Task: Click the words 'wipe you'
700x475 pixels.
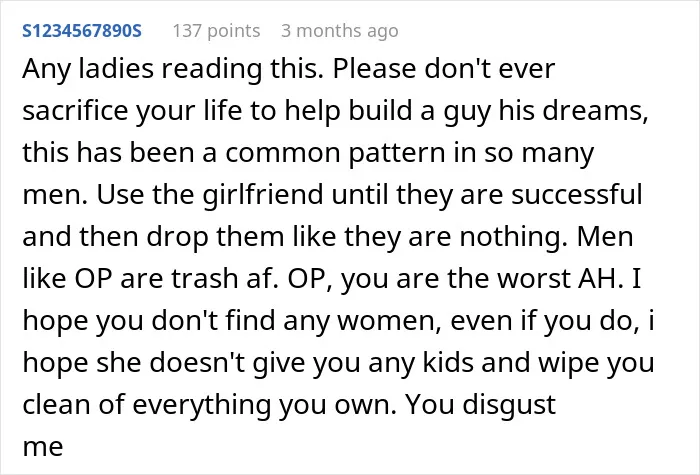Action: point(597,363)
